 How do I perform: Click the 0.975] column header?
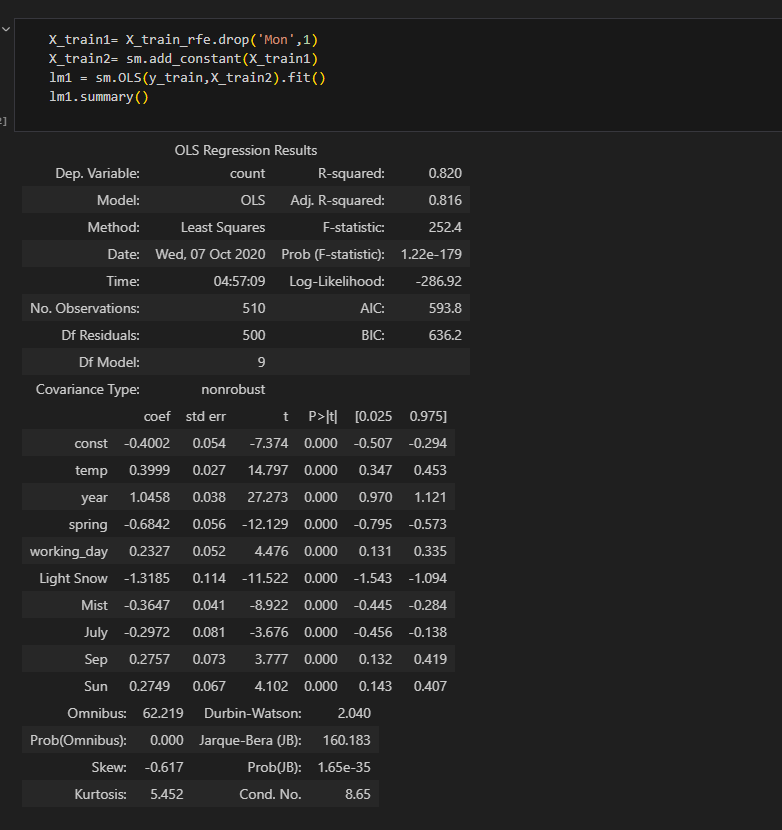coord(428,416)
